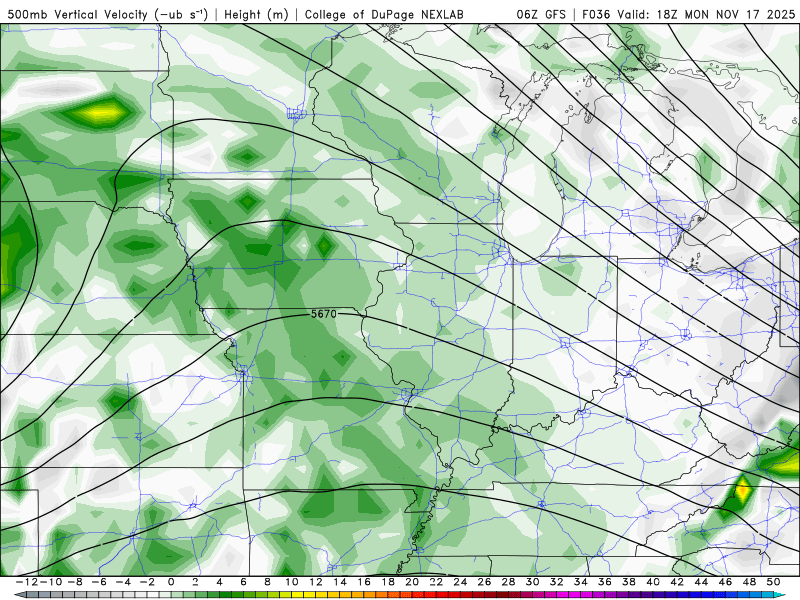Click the colorbar label -8
This screenshot has height=600, width=800.
pos(75,582)
